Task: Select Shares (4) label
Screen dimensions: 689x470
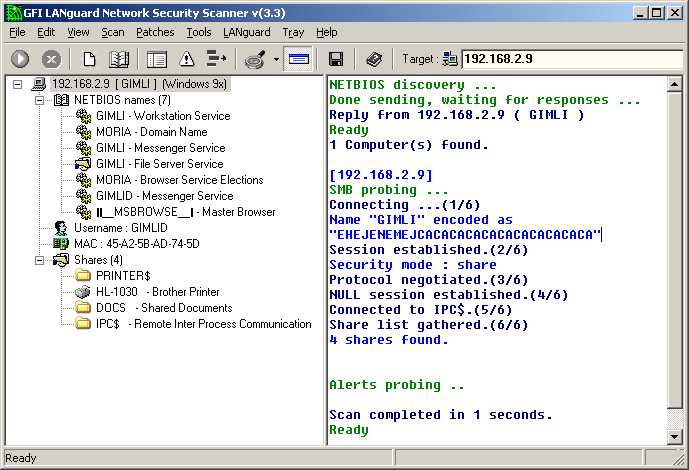Action: tap(98, 260)
